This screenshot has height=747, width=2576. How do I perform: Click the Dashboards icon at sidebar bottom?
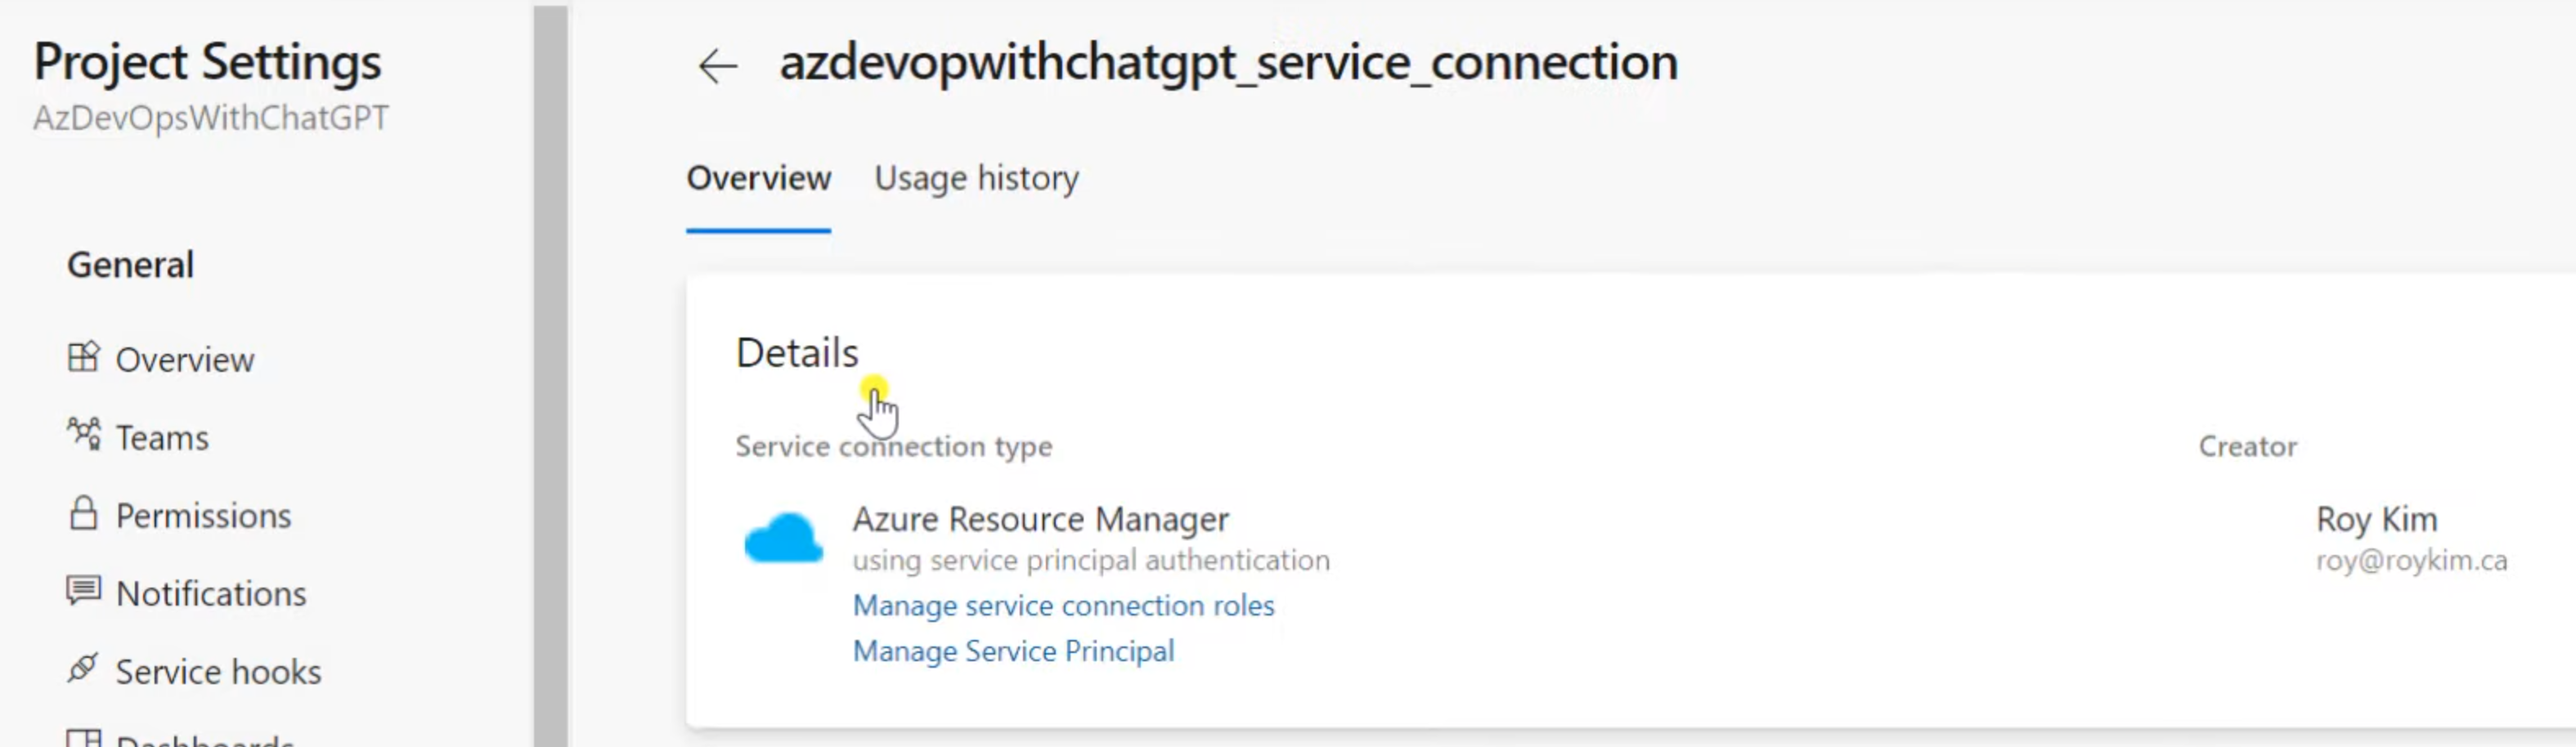tap(84, 739)
